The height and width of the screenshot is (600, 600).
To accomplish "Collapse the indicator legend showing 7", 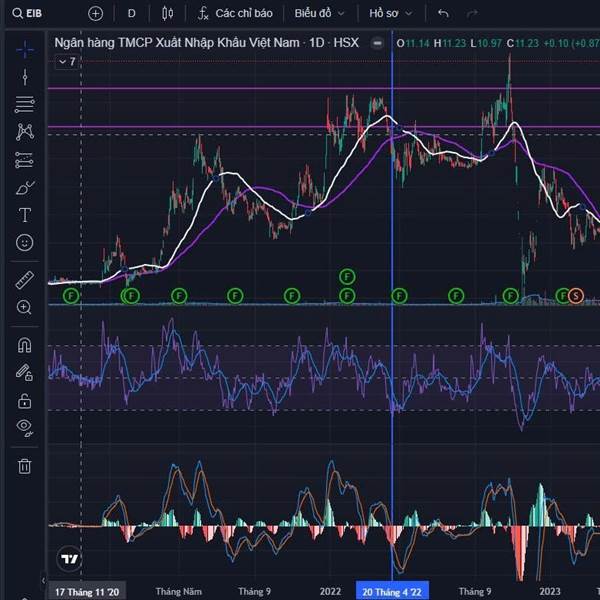I will click(x=67, y=62).
